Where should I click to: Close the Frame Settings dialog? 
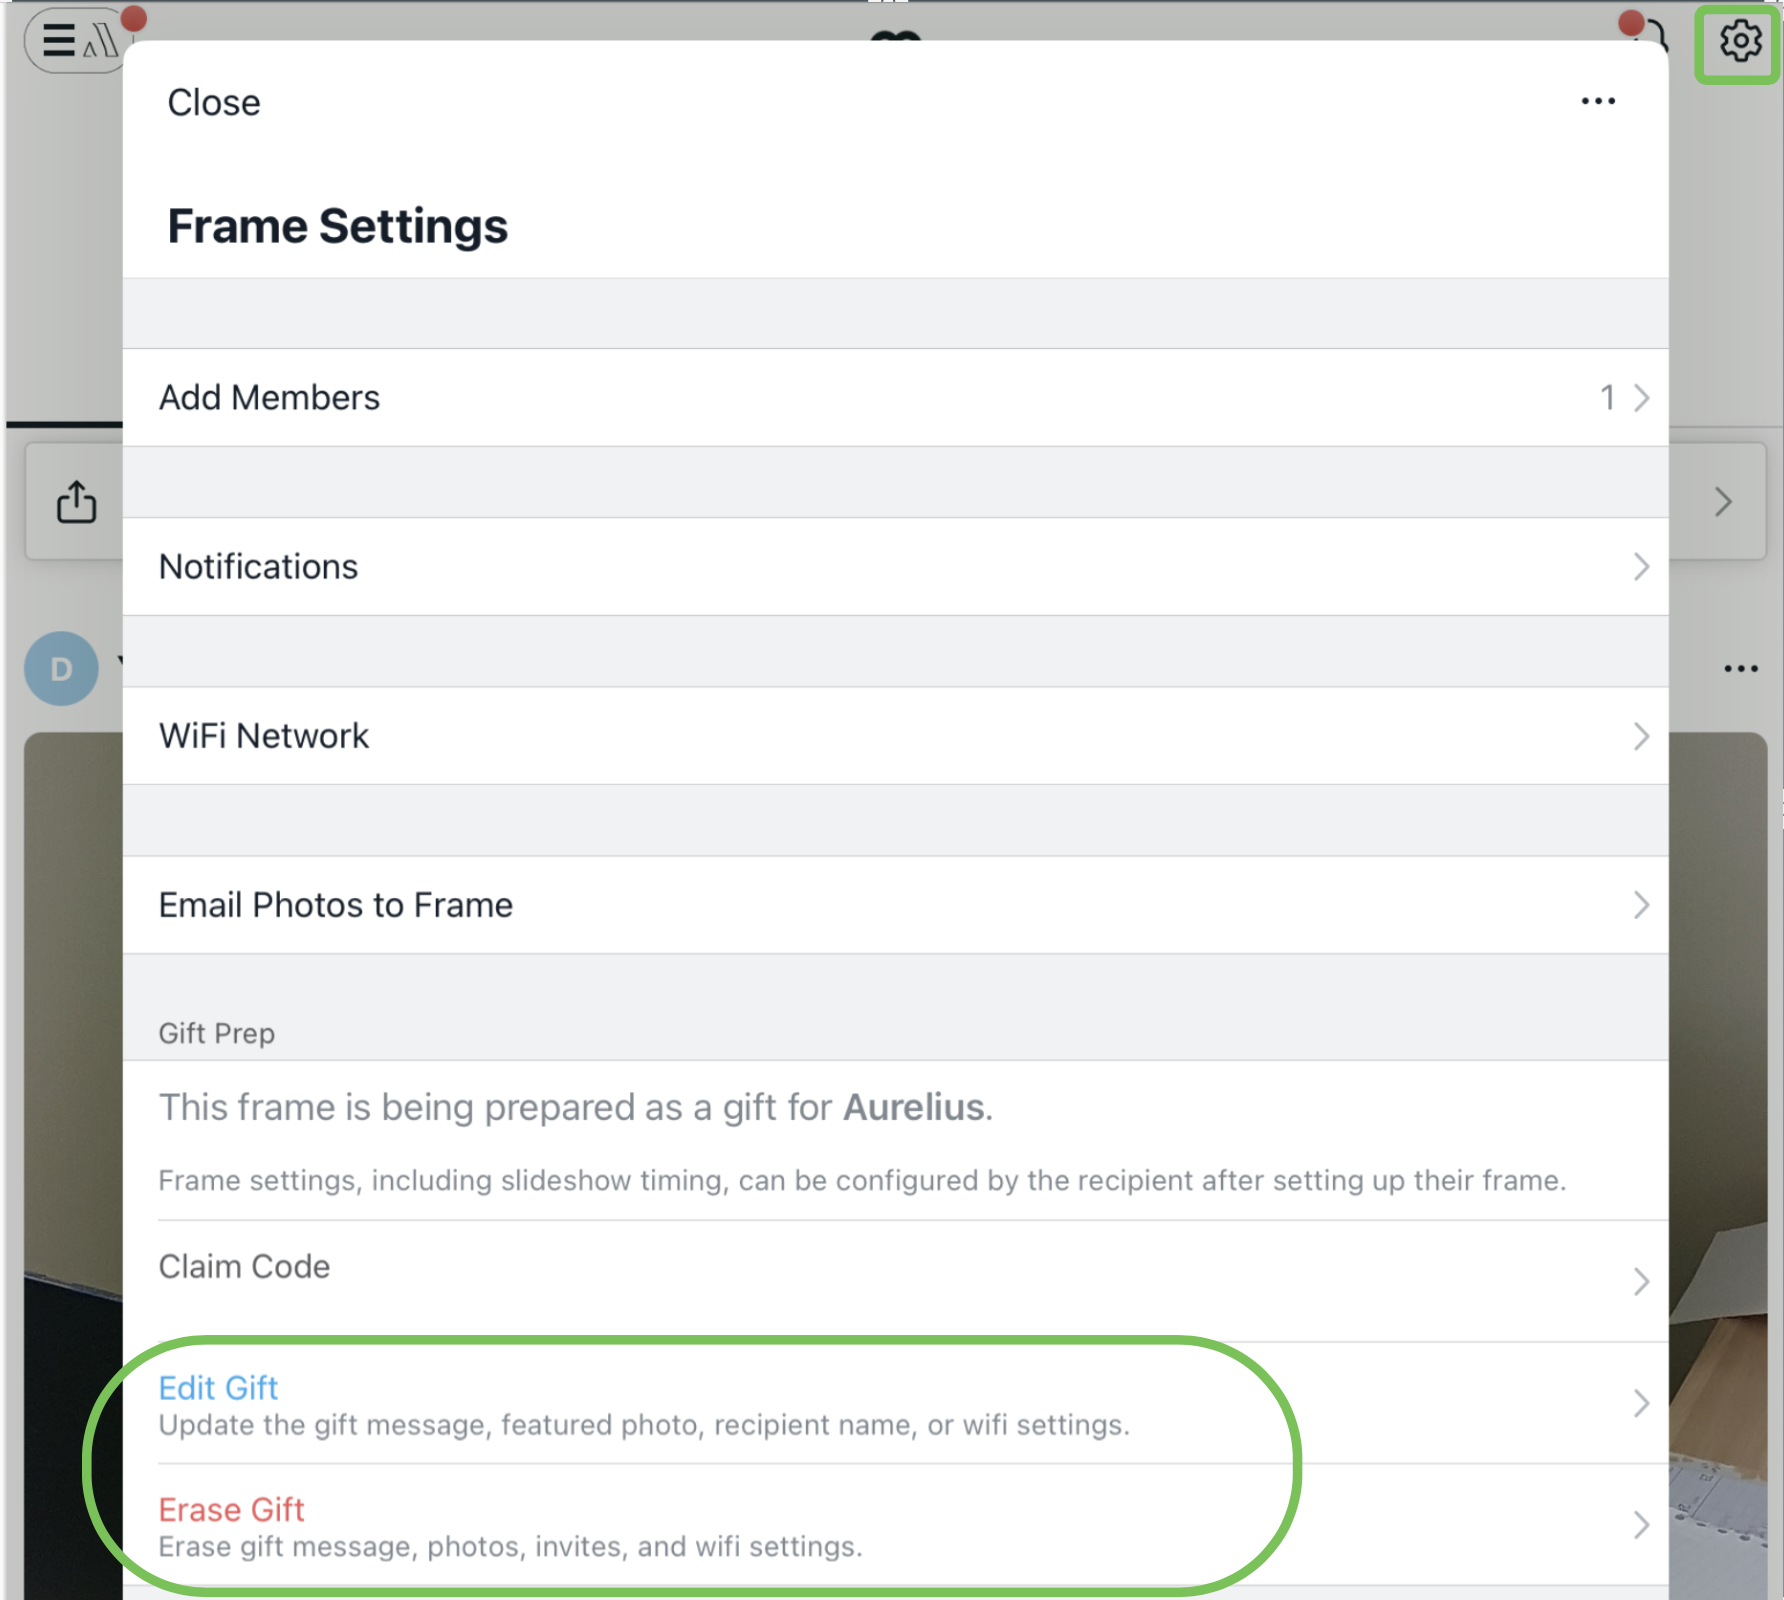click(x=213, y=101)
